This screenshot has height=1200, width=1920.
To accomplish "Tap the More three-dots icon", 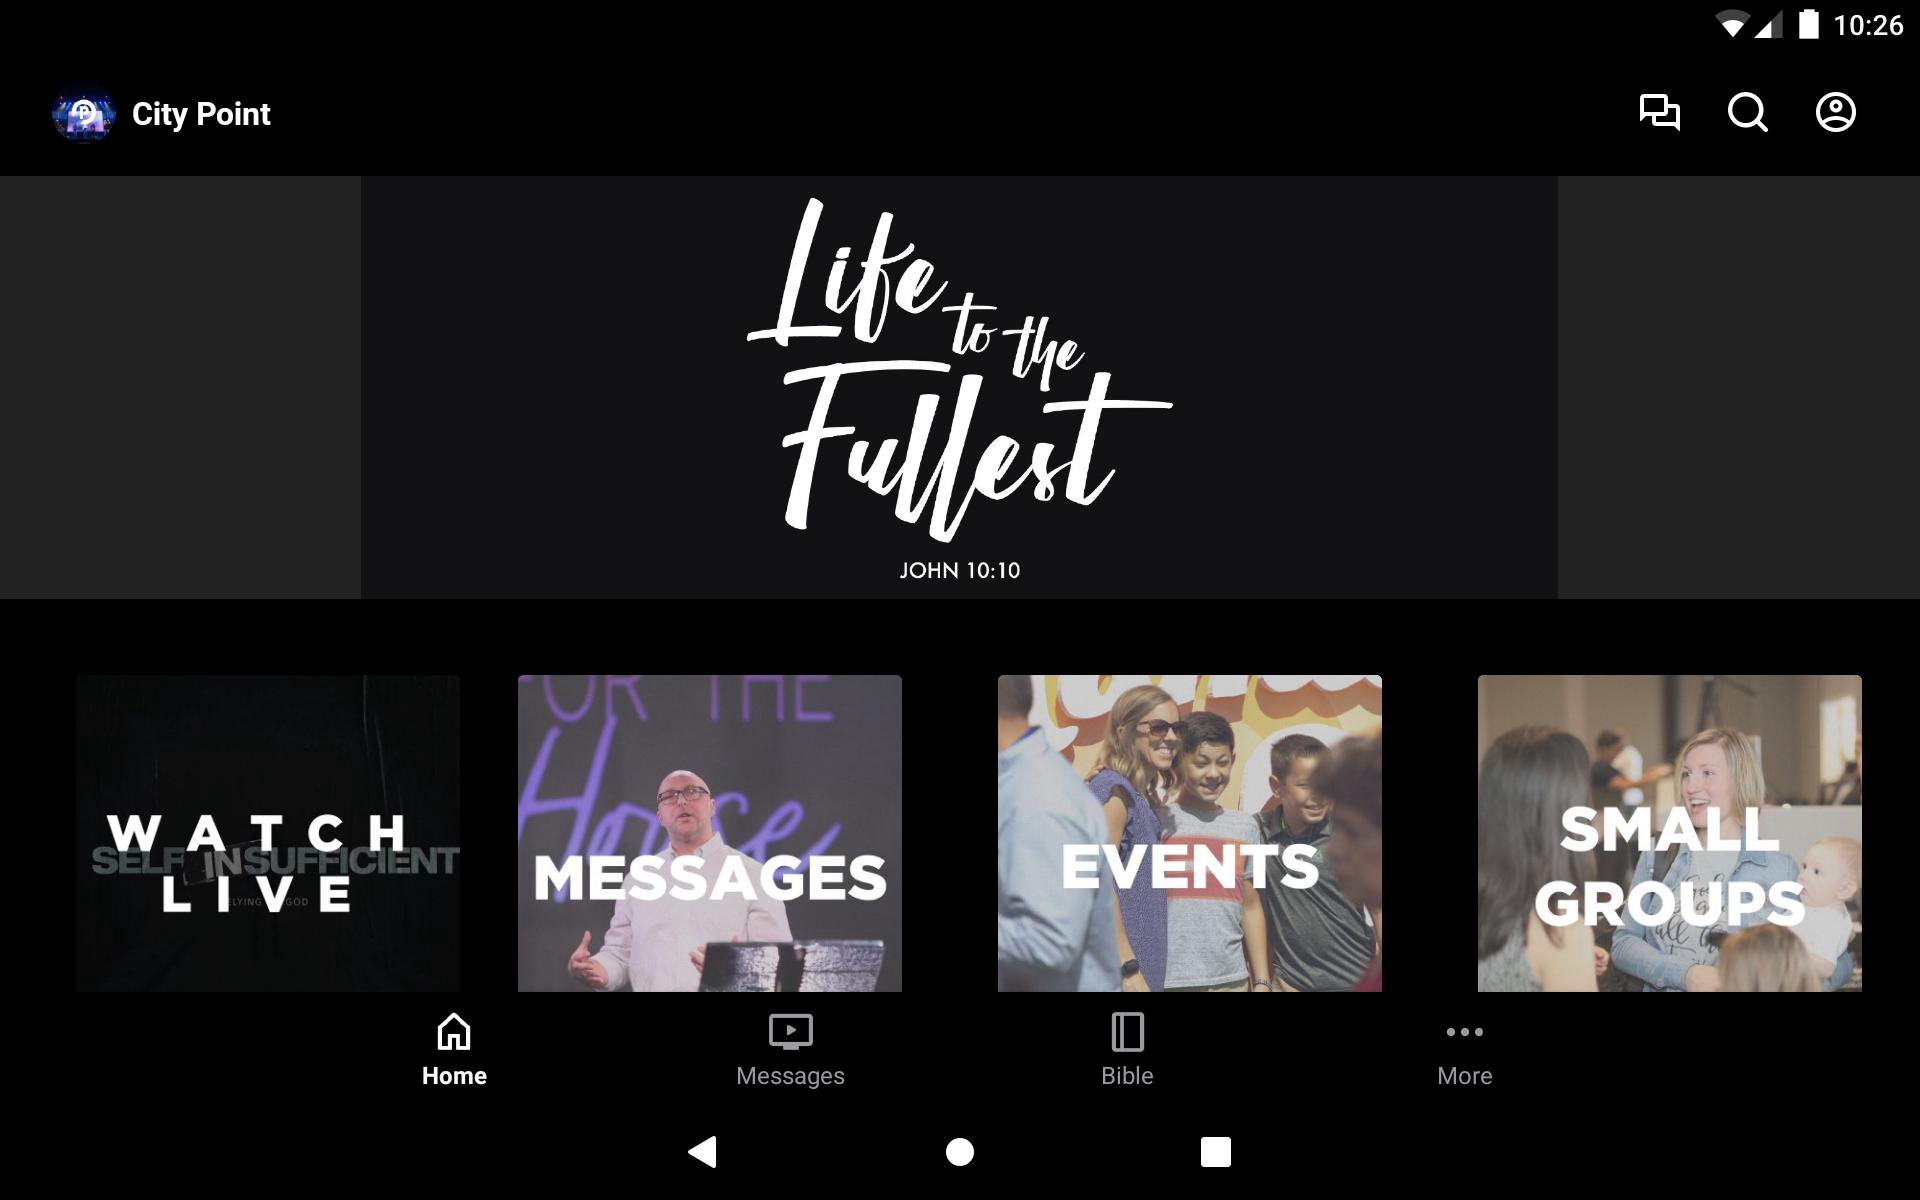I will tap(1464, 1031).
